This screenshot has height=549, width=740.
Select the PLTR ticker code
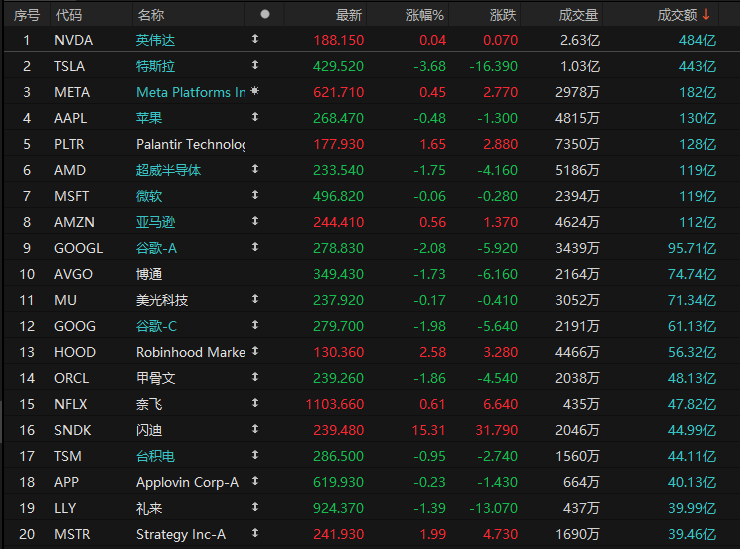[x=69, y=144]
